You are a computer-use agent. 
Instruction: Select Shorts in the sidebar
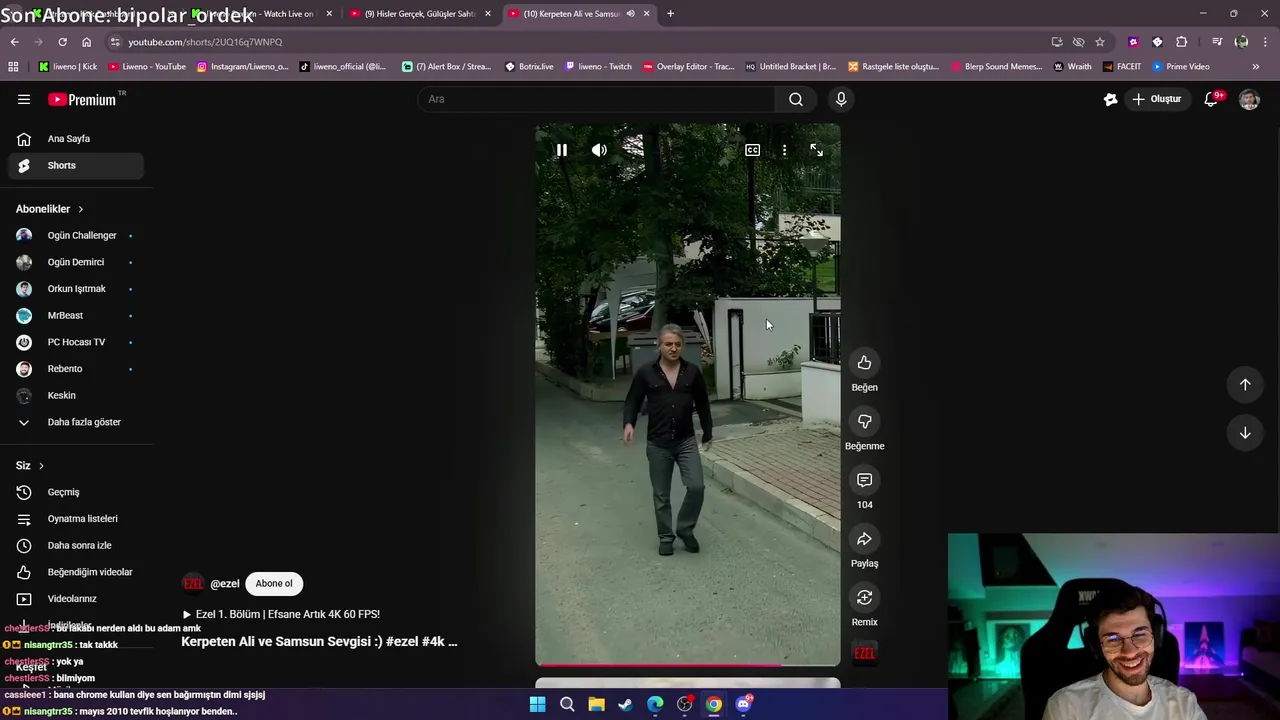coord(76,166)
